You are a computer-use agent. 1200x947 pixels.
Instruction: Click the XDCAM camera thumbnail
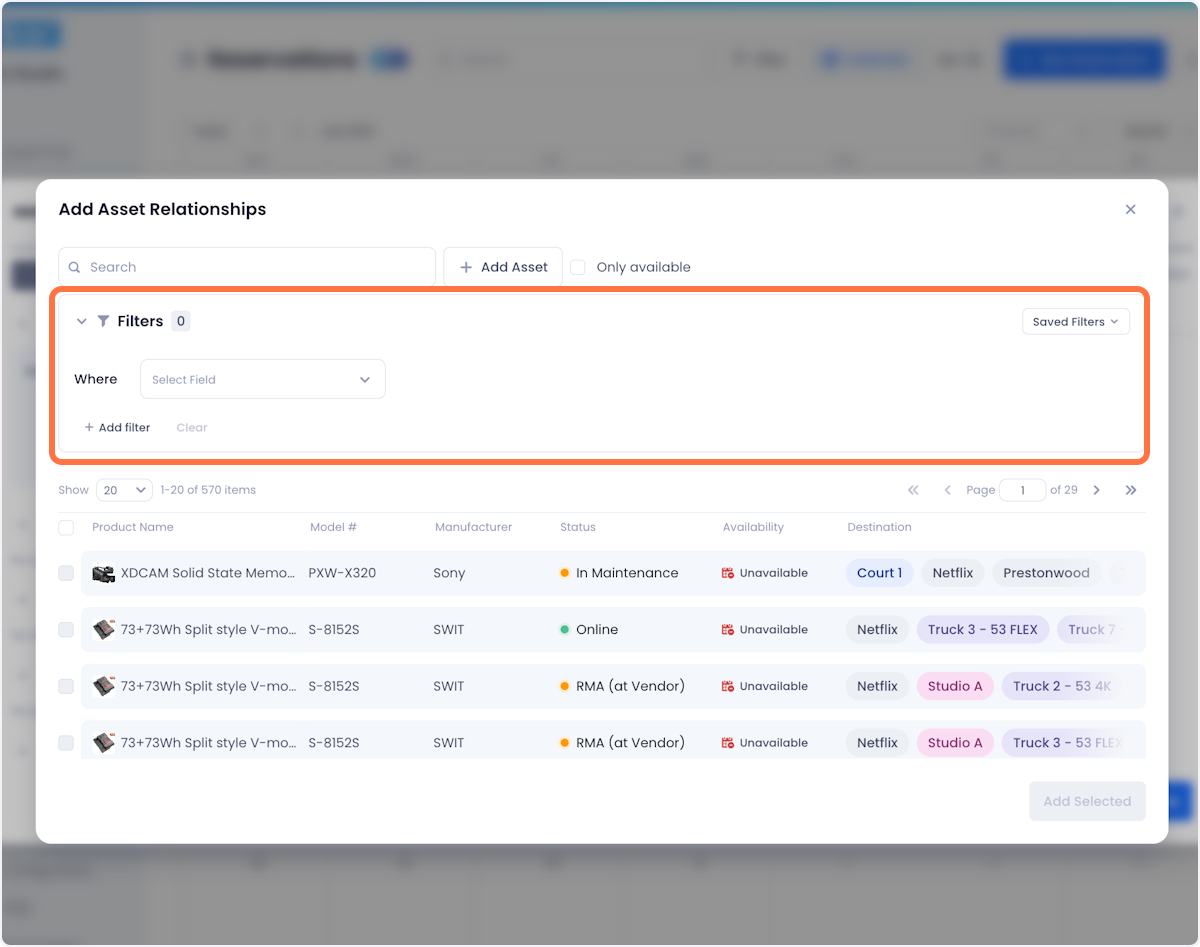click(x=104, y=573)
